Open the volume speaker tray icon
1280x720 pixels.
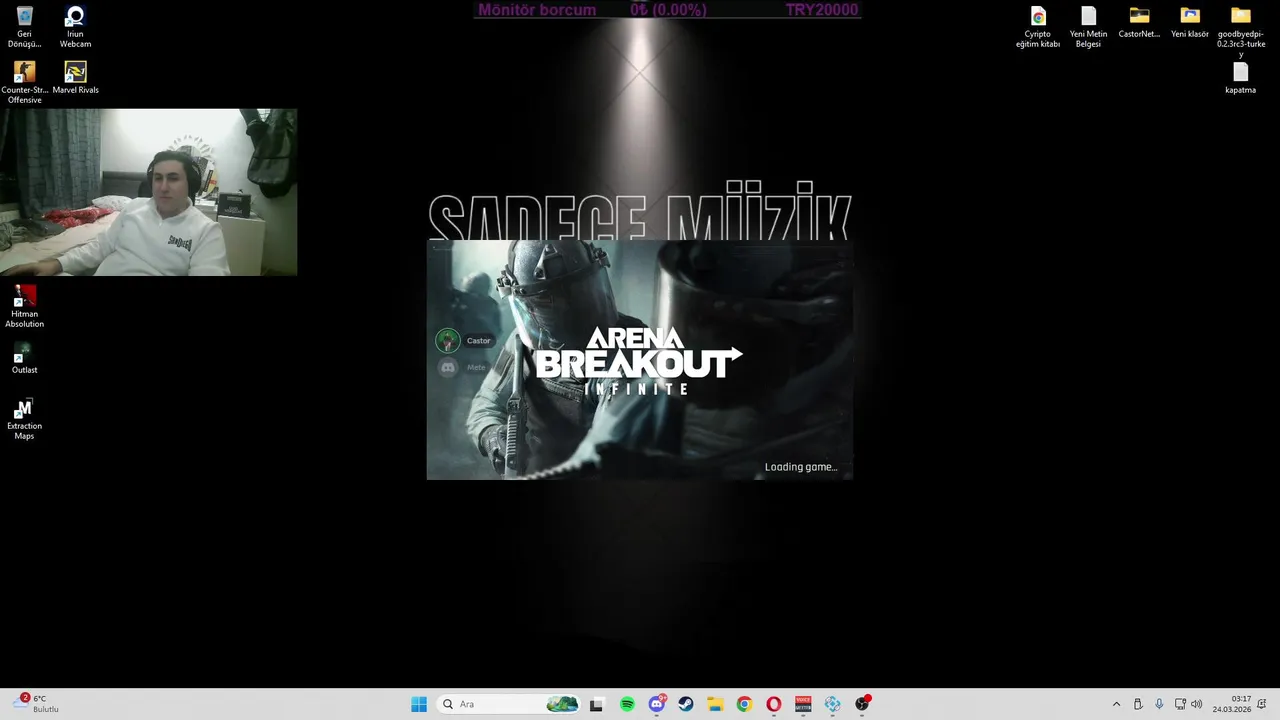(1196, 704)
